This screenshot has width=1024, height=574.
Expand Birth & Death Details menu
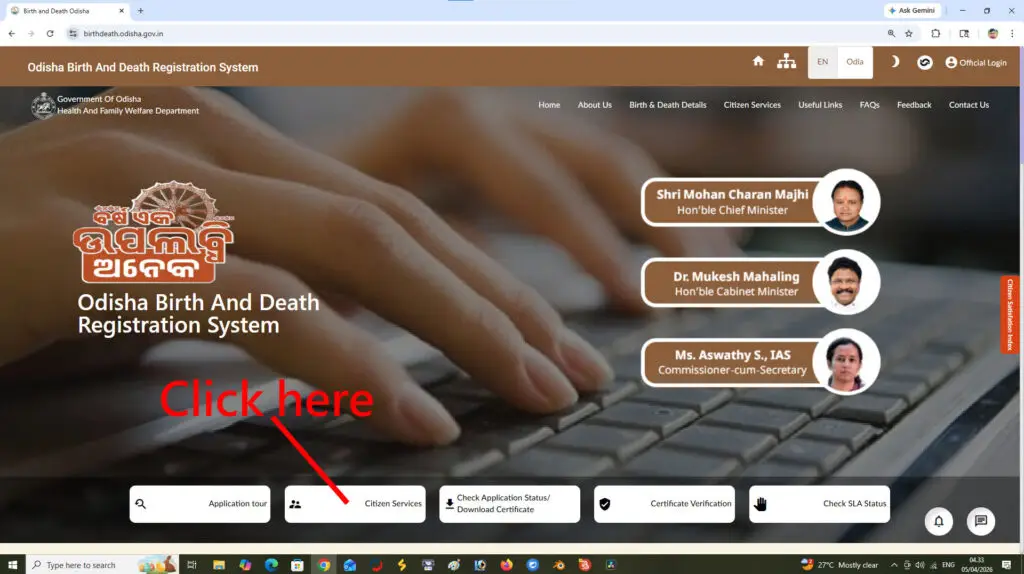(667, 105)
